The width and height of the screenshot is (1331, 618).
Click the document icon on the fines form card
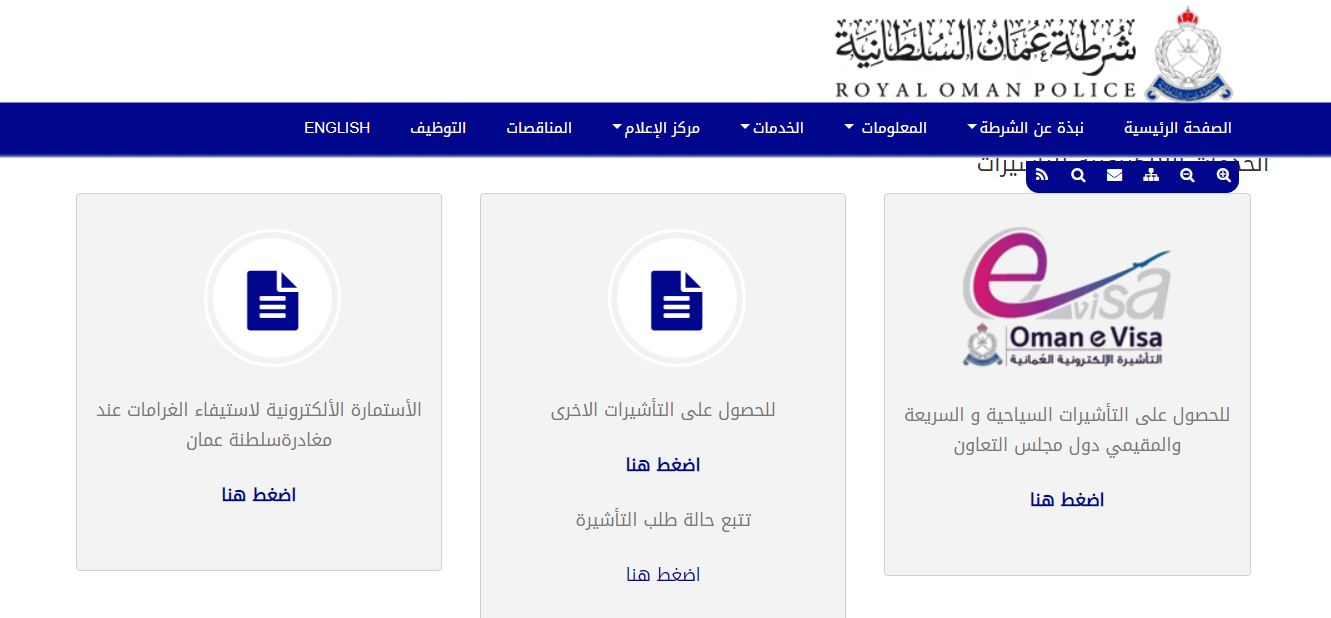pyautogui.click(x=272, y=298)
